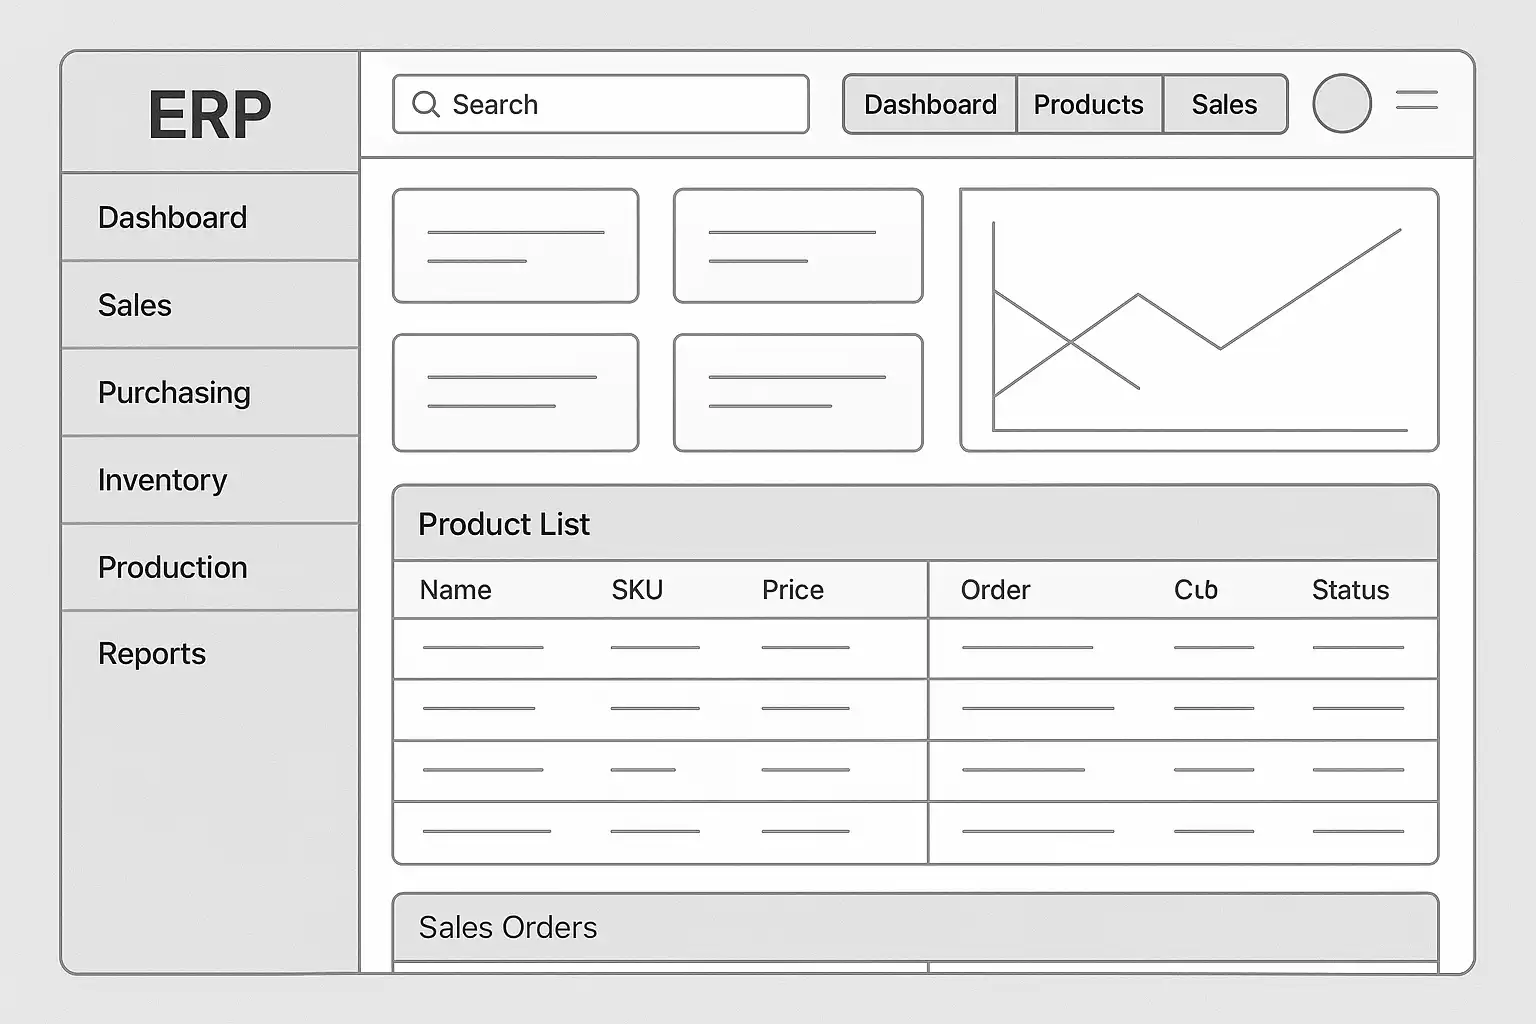This screenshot has width=1536, height=1024.
Task: Open Purchasing in the sidebar
Action: (174, 393)
